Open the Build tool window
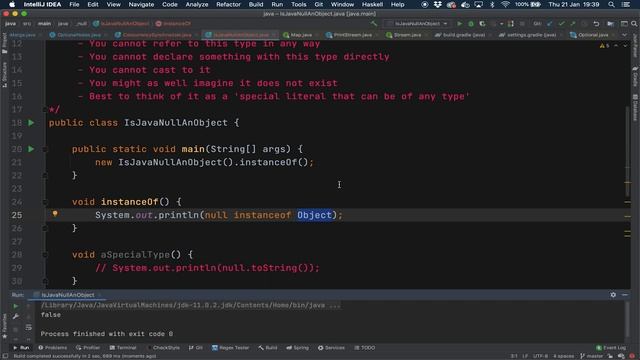This screenshot has height=360, width=640. 268,348
